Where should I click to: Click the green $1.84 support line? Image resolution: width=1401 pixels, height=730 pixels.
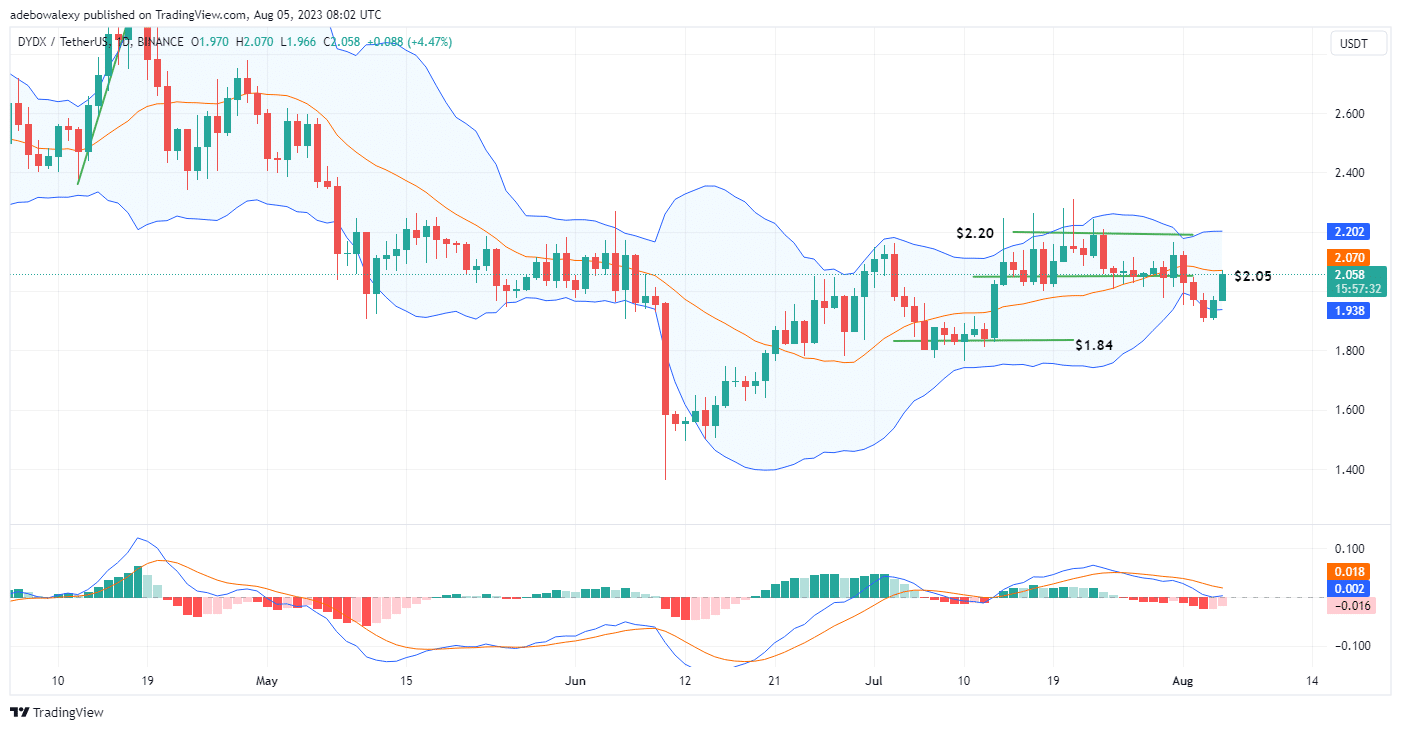coord(982,340)
